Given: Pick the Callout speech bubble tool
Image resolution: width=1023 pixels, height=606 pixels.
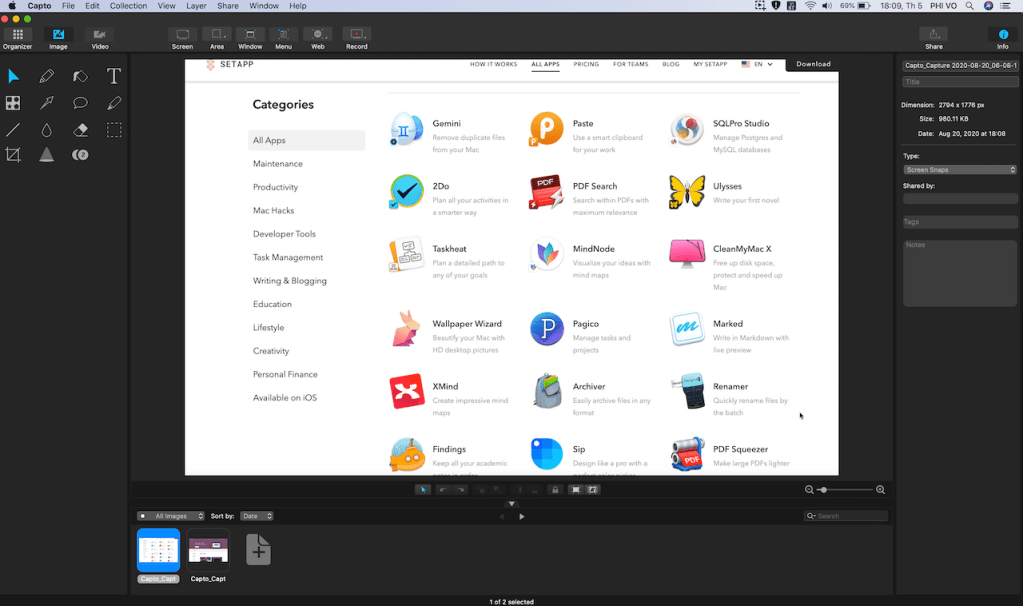Looking at the screenshot, I should [x=80, y=103].
